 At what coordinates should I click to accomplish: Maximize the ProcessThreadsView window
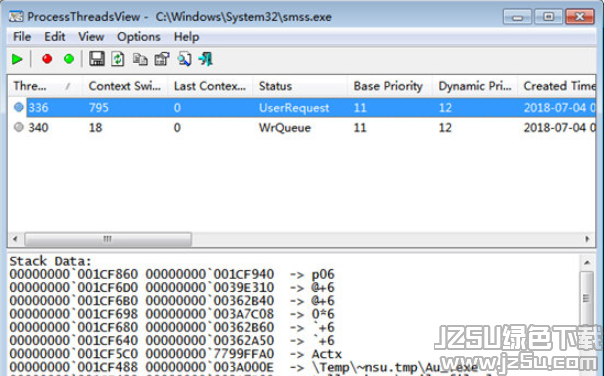click(x=548, y=17)
